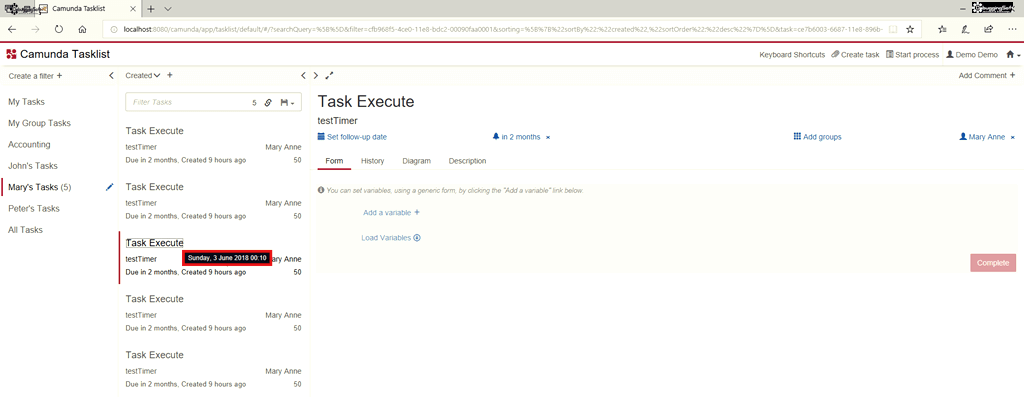The height and width of the screenshot is (397, 1024).
Task: Click Create a filter
Action: 35,76
